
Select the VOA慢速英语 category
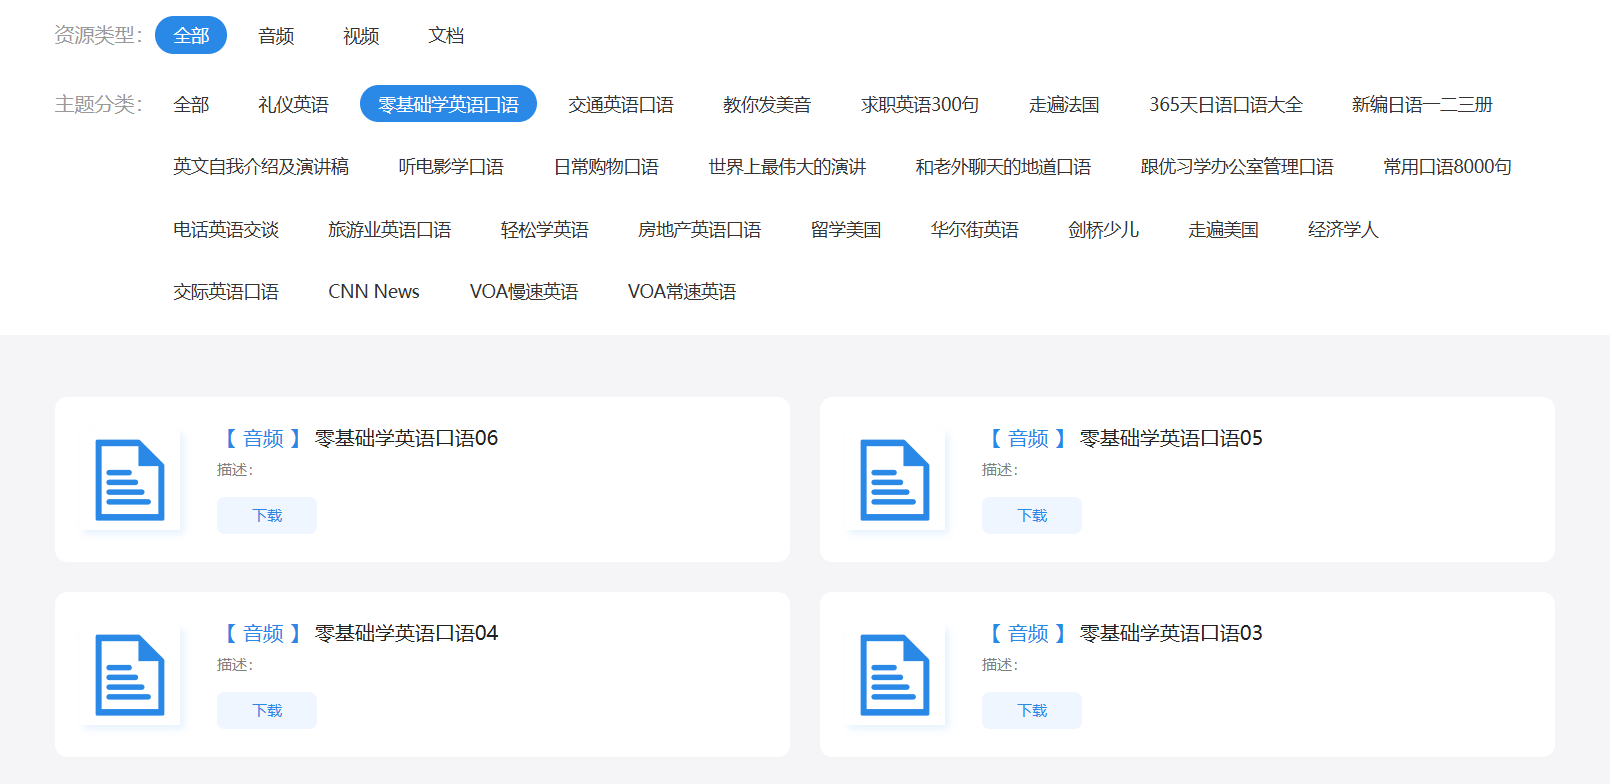click(x=524, y=292)
